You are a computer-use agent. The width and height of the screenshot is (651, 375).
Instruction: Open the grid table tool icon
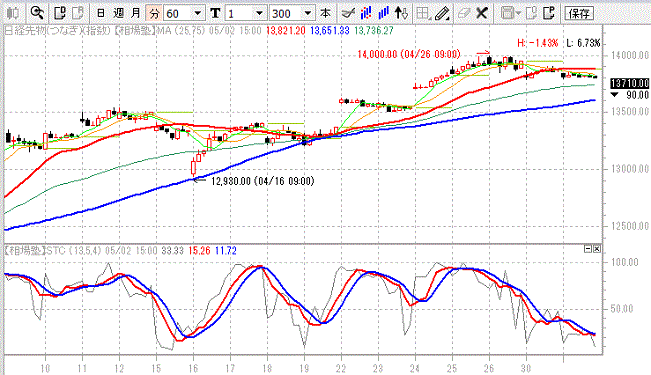[x=423, y=13]
